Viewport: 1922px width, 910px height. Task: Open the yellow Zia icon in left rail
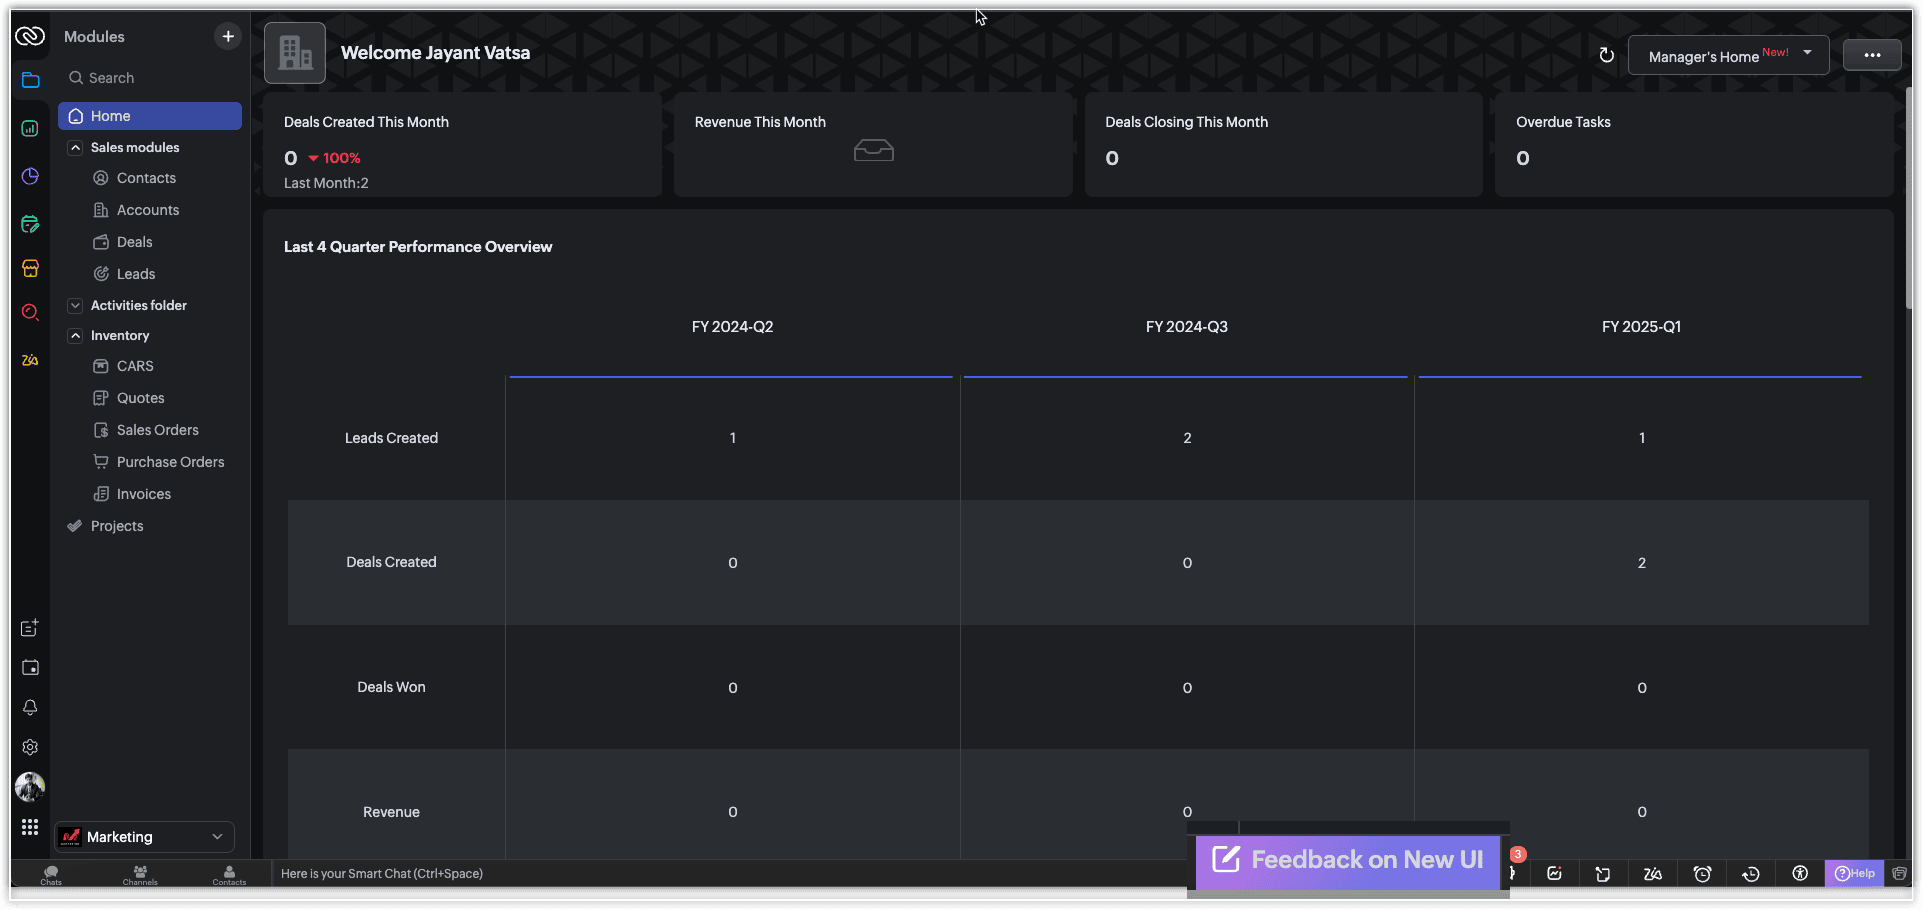click(x=30, y=360)
